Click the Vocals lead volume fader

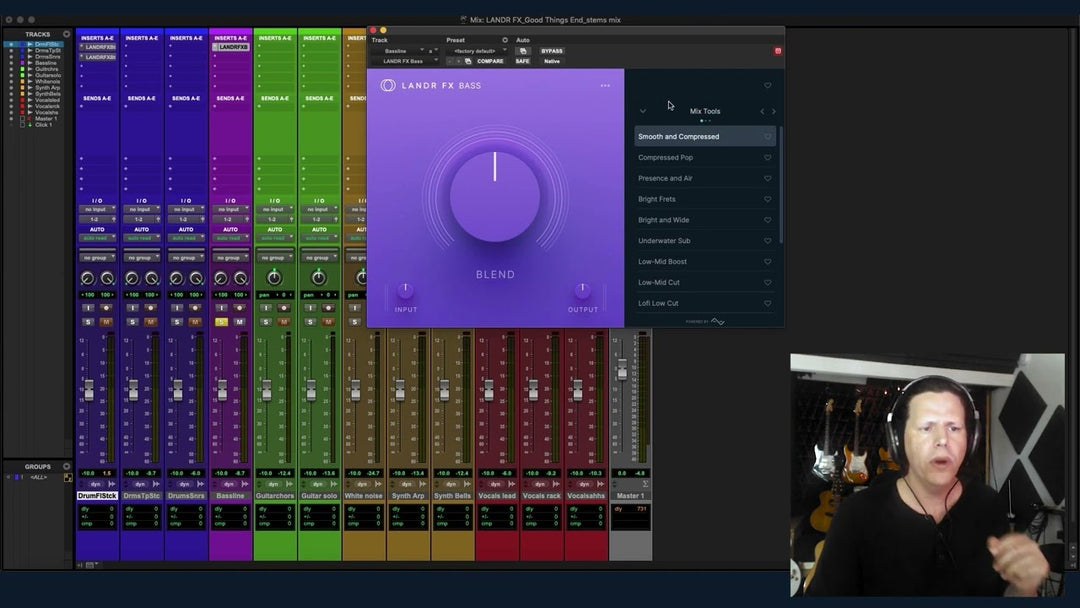point(488,390)
